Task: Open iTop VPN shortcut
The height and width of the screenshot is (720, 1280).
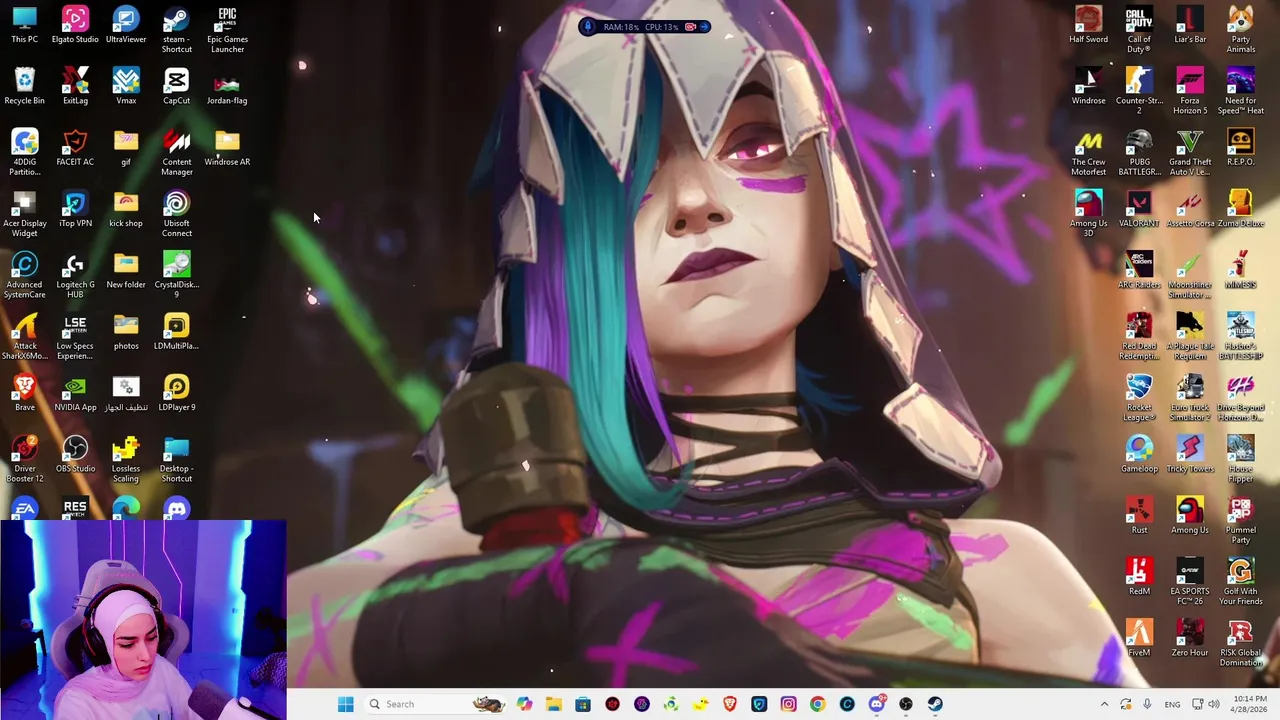Action: (x=75, y=210)
